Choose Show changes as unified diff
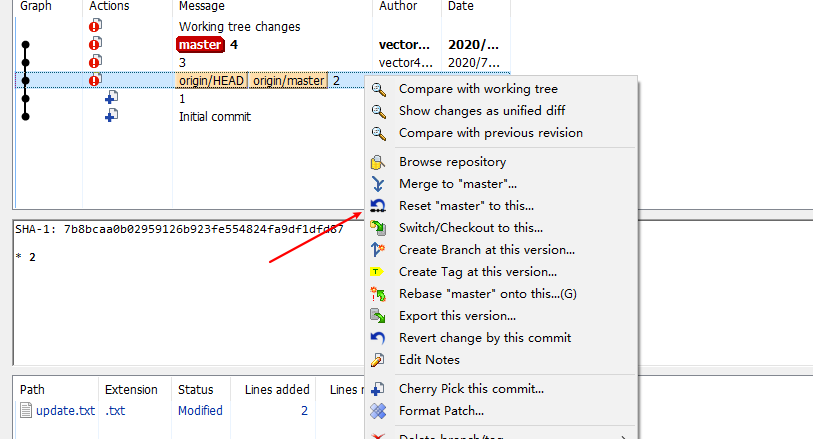Screen dimensions: 813x439 click(482, 111)
